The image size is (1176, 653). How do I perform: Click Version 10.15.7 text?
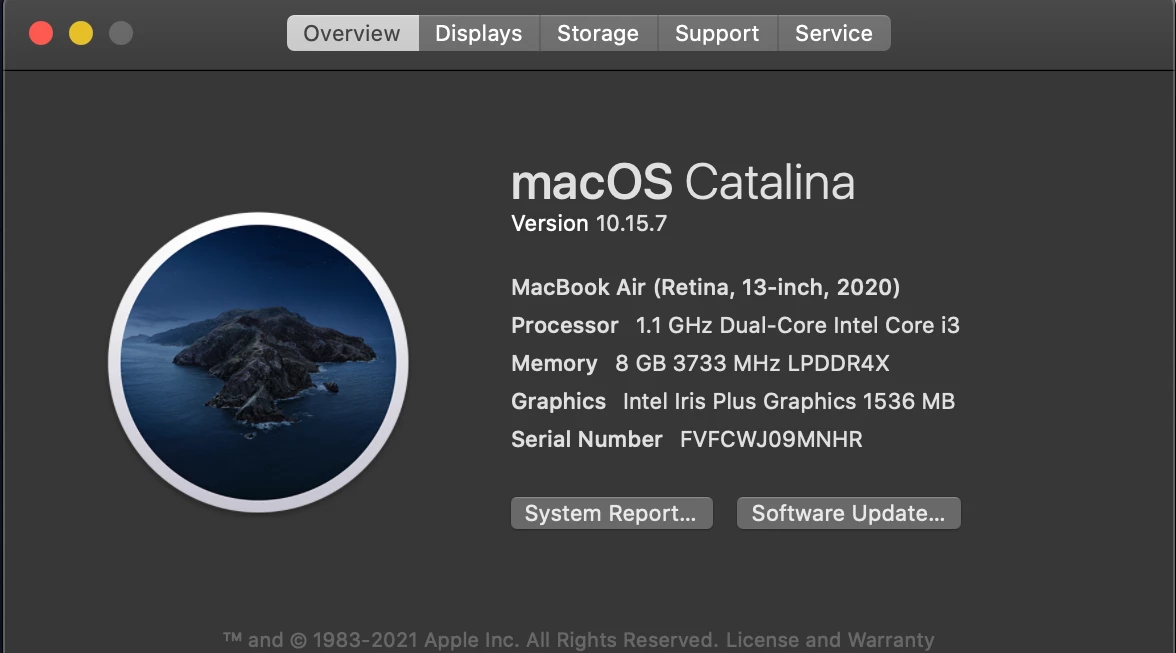[589, 223]
